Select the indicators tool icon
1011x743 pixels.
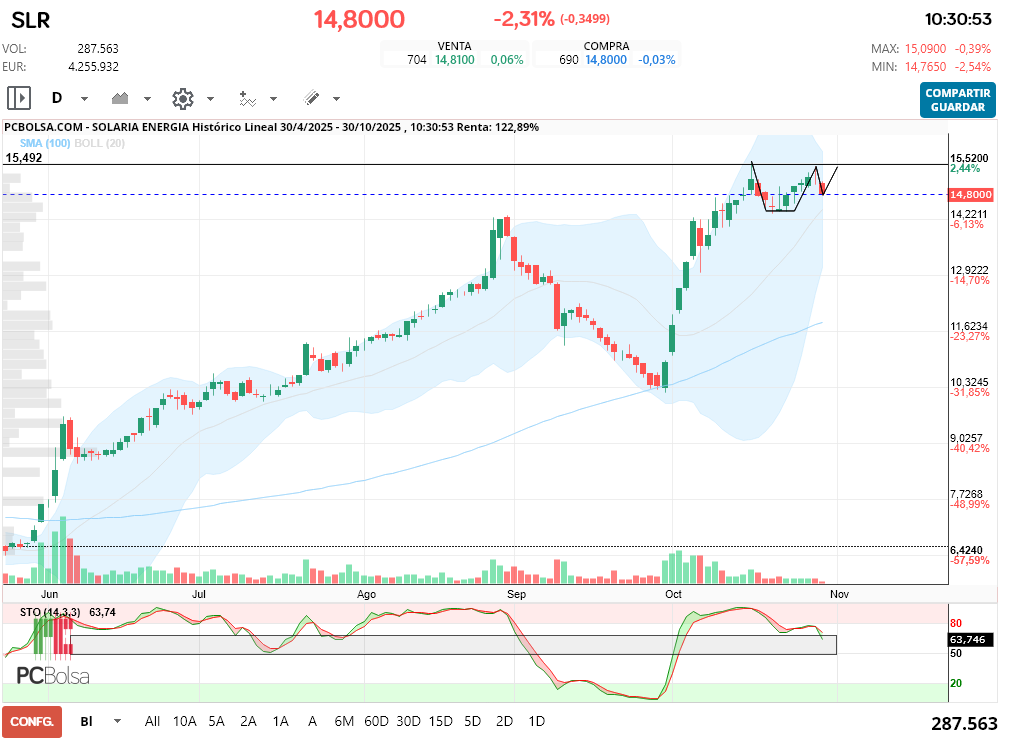(248, 99)
